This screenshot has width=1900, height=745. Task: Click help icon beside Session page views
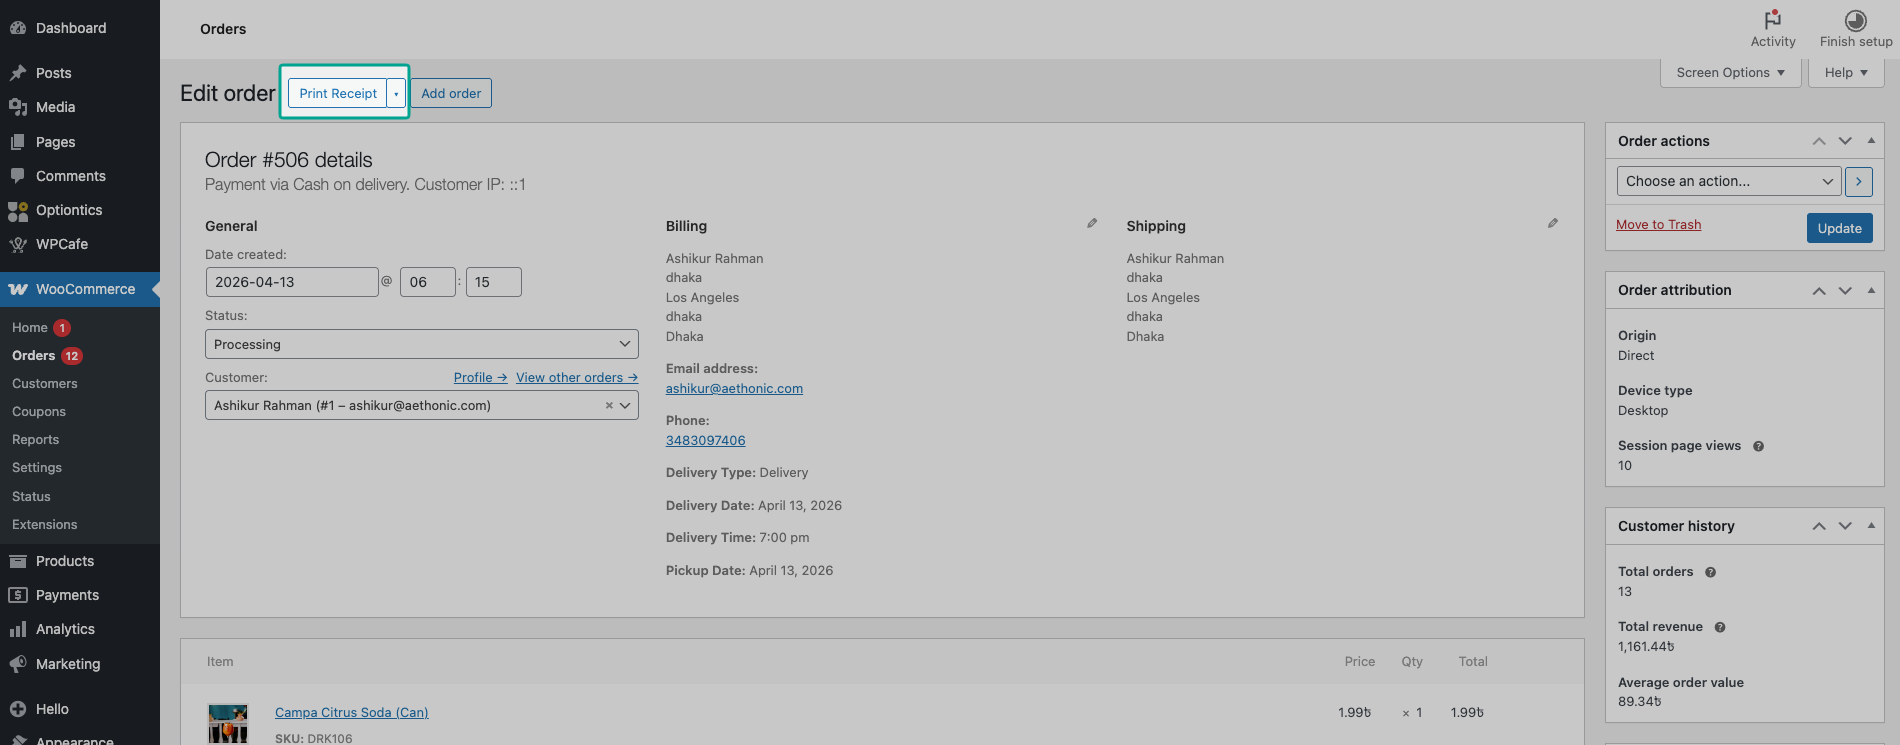point(1758,446)
